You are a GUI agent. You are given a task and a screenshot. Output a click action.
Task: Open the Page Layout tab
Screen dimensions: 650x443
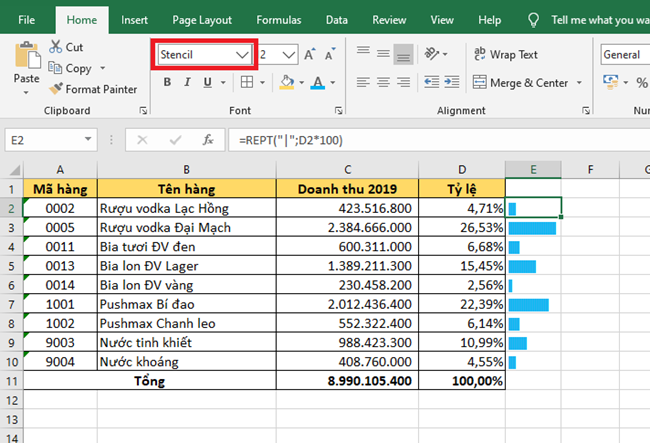point(202,19)
